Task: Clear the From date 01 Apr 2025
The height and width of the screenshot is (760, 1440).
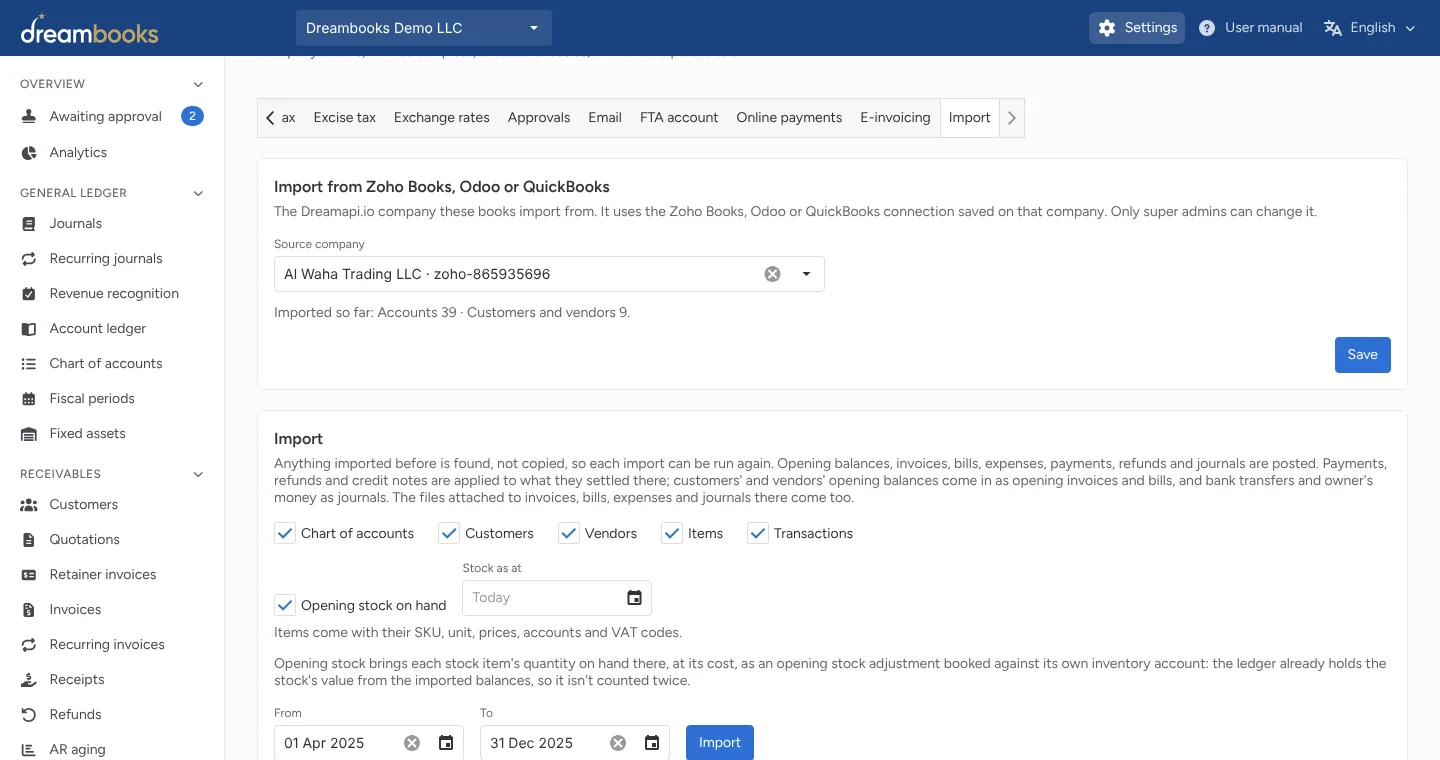Action: click(x=412, y=743)
